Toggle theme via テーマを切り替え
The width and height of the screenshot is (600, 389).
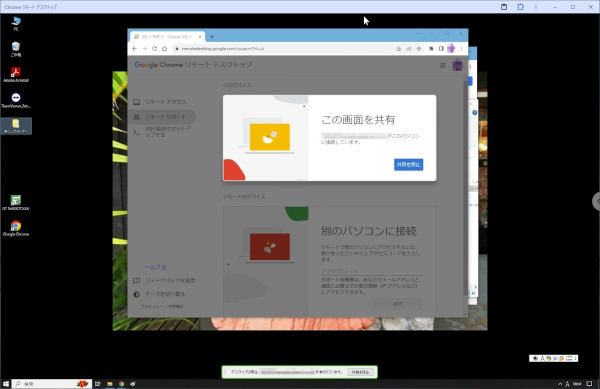[x=160, y=294]
